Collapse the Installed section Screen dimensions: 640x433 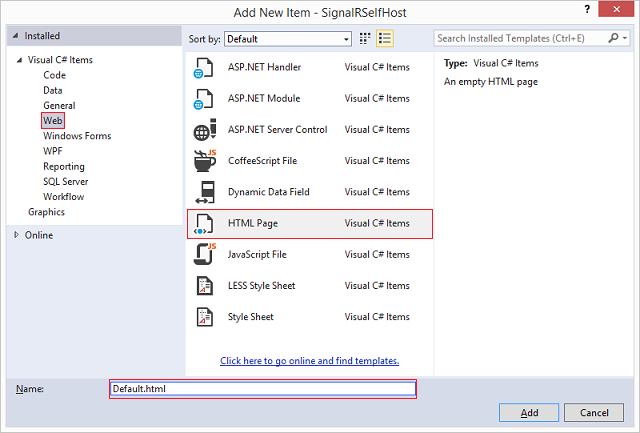(x=16, y=36)
